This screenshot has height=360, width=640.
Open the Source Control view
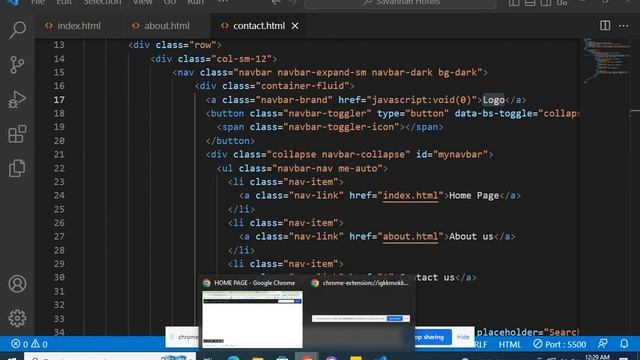tap(17, 64)
